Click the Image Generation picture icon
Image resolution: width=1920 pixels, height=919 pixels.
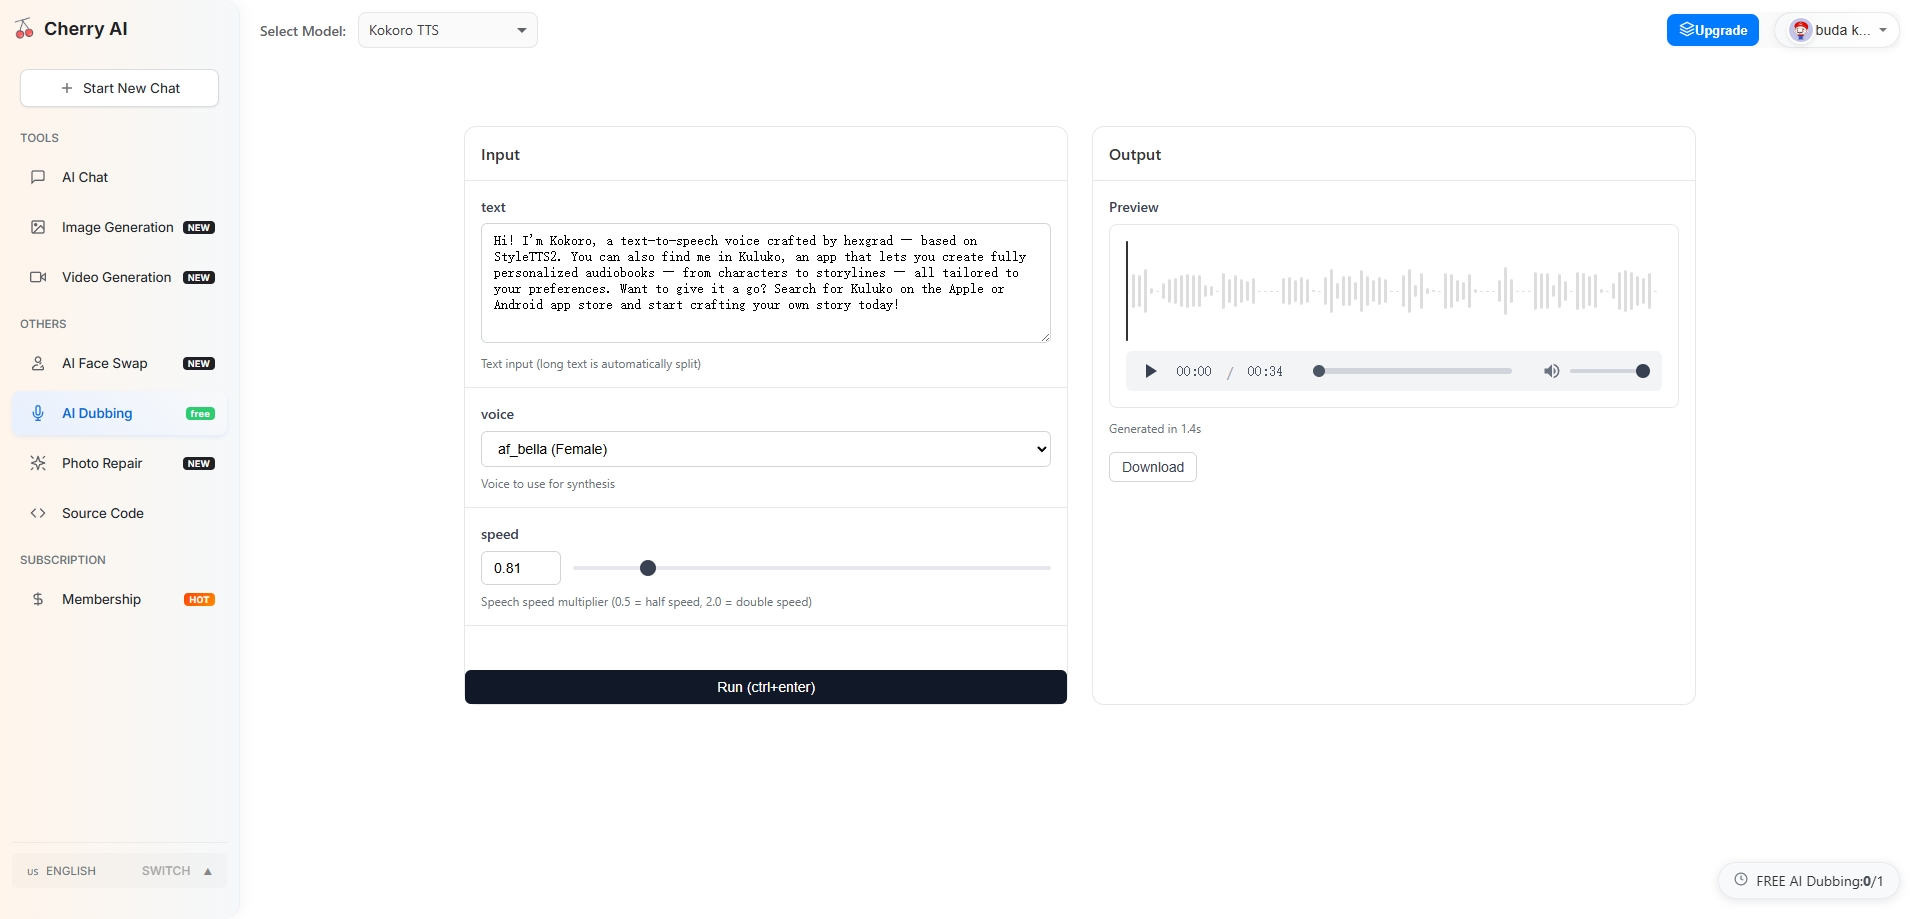(x=38, y=227)
